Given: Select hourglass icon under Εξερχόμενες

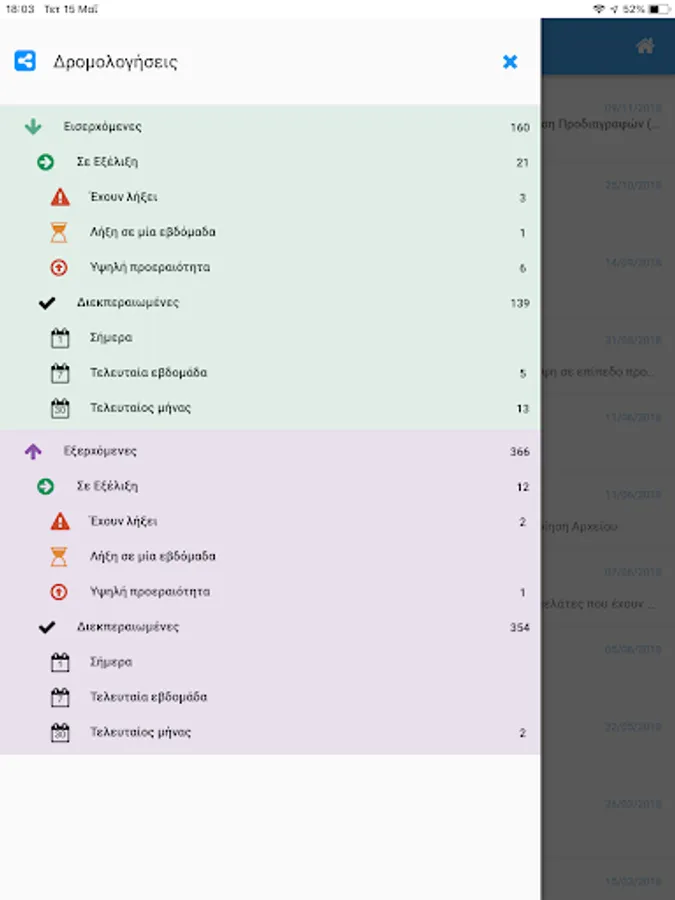Looking at the screenshot, I should pos(59,556).
